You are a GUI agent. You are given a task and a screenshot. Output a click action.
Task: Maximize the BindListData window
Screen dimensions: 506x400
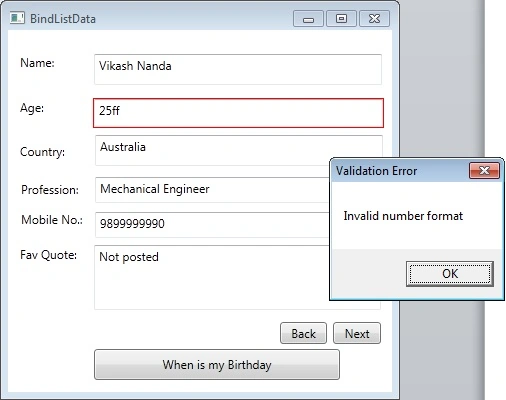[341, 19]
